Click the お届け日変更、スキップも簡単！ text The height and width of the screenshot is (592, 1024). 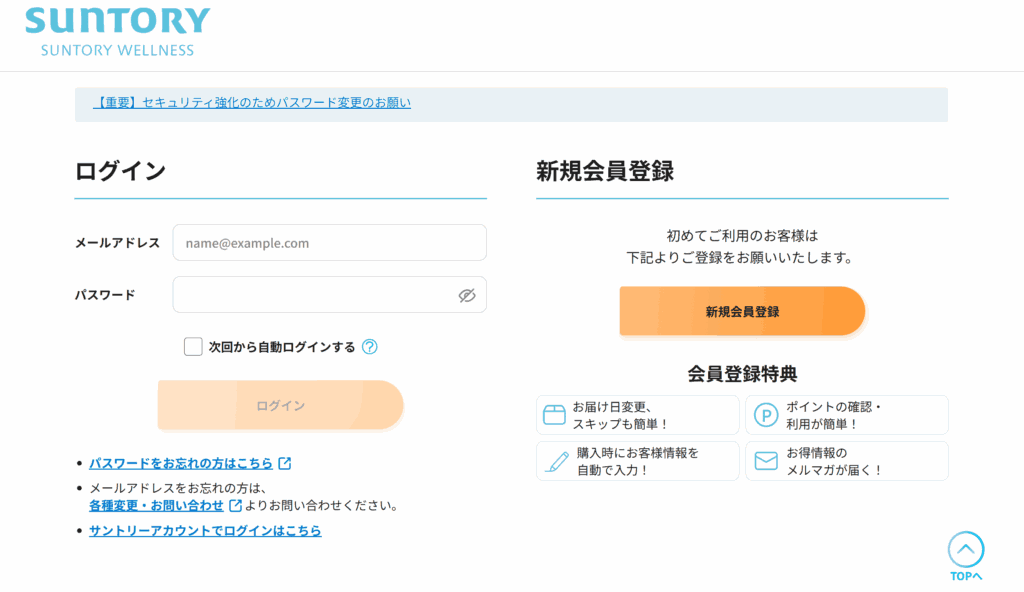coord(620,416)
